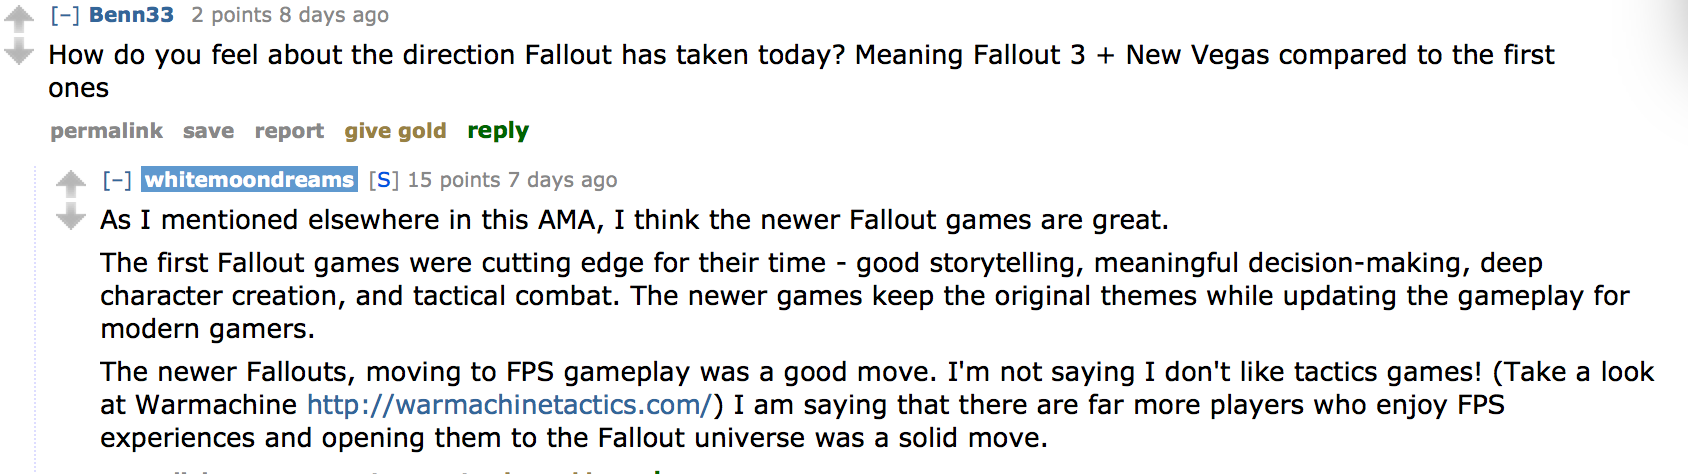Screen dimensions: 1688x474
Task: Upvote Benn33's comment
Action: coord(18,19)
